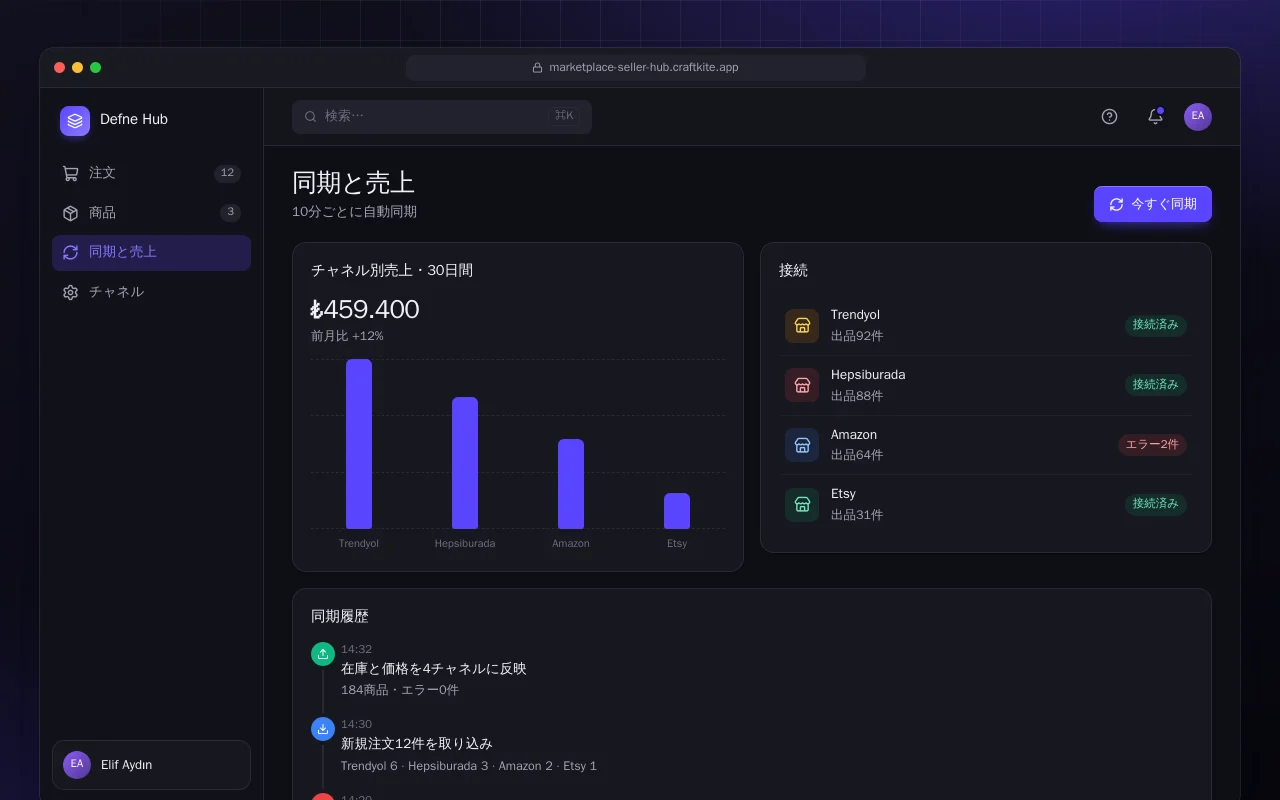The width and height of the screenshot is (1280, 800).
Task: Click the Defne Hub stacked-layers logo
Action: pyautogui.click(x=75, y=121)
